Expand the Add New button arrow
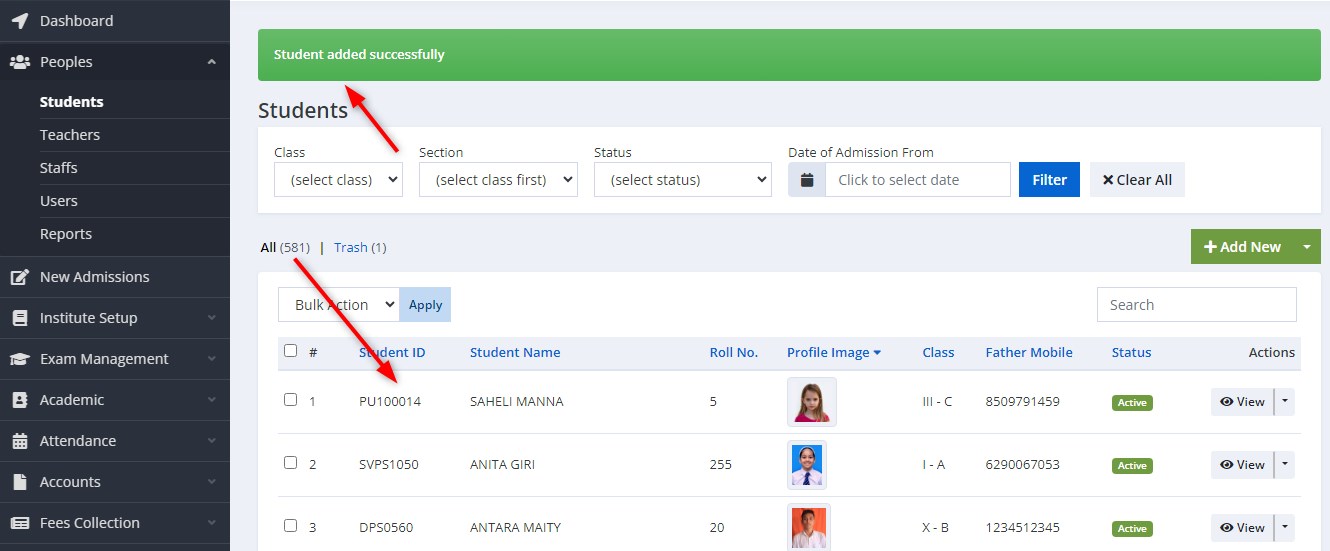This screenshot has height=551, width=1330. [1306, 247]
